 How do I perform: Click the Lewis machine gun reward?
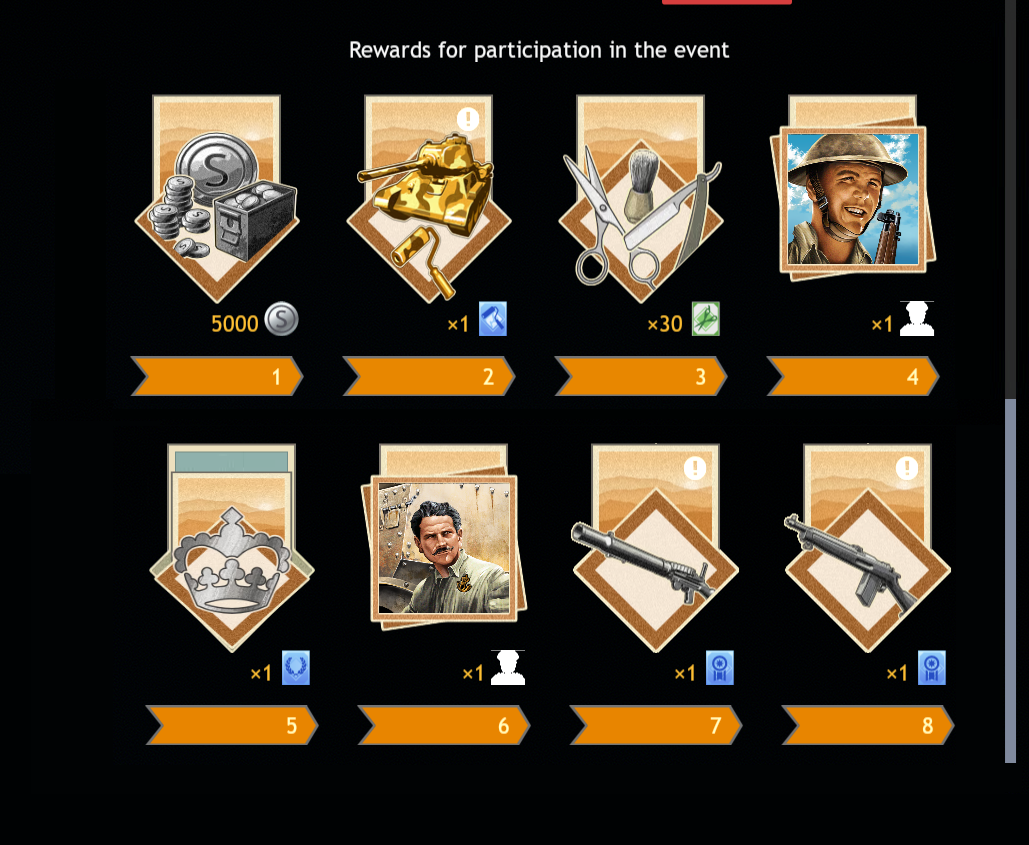click(x=656, y=548)
